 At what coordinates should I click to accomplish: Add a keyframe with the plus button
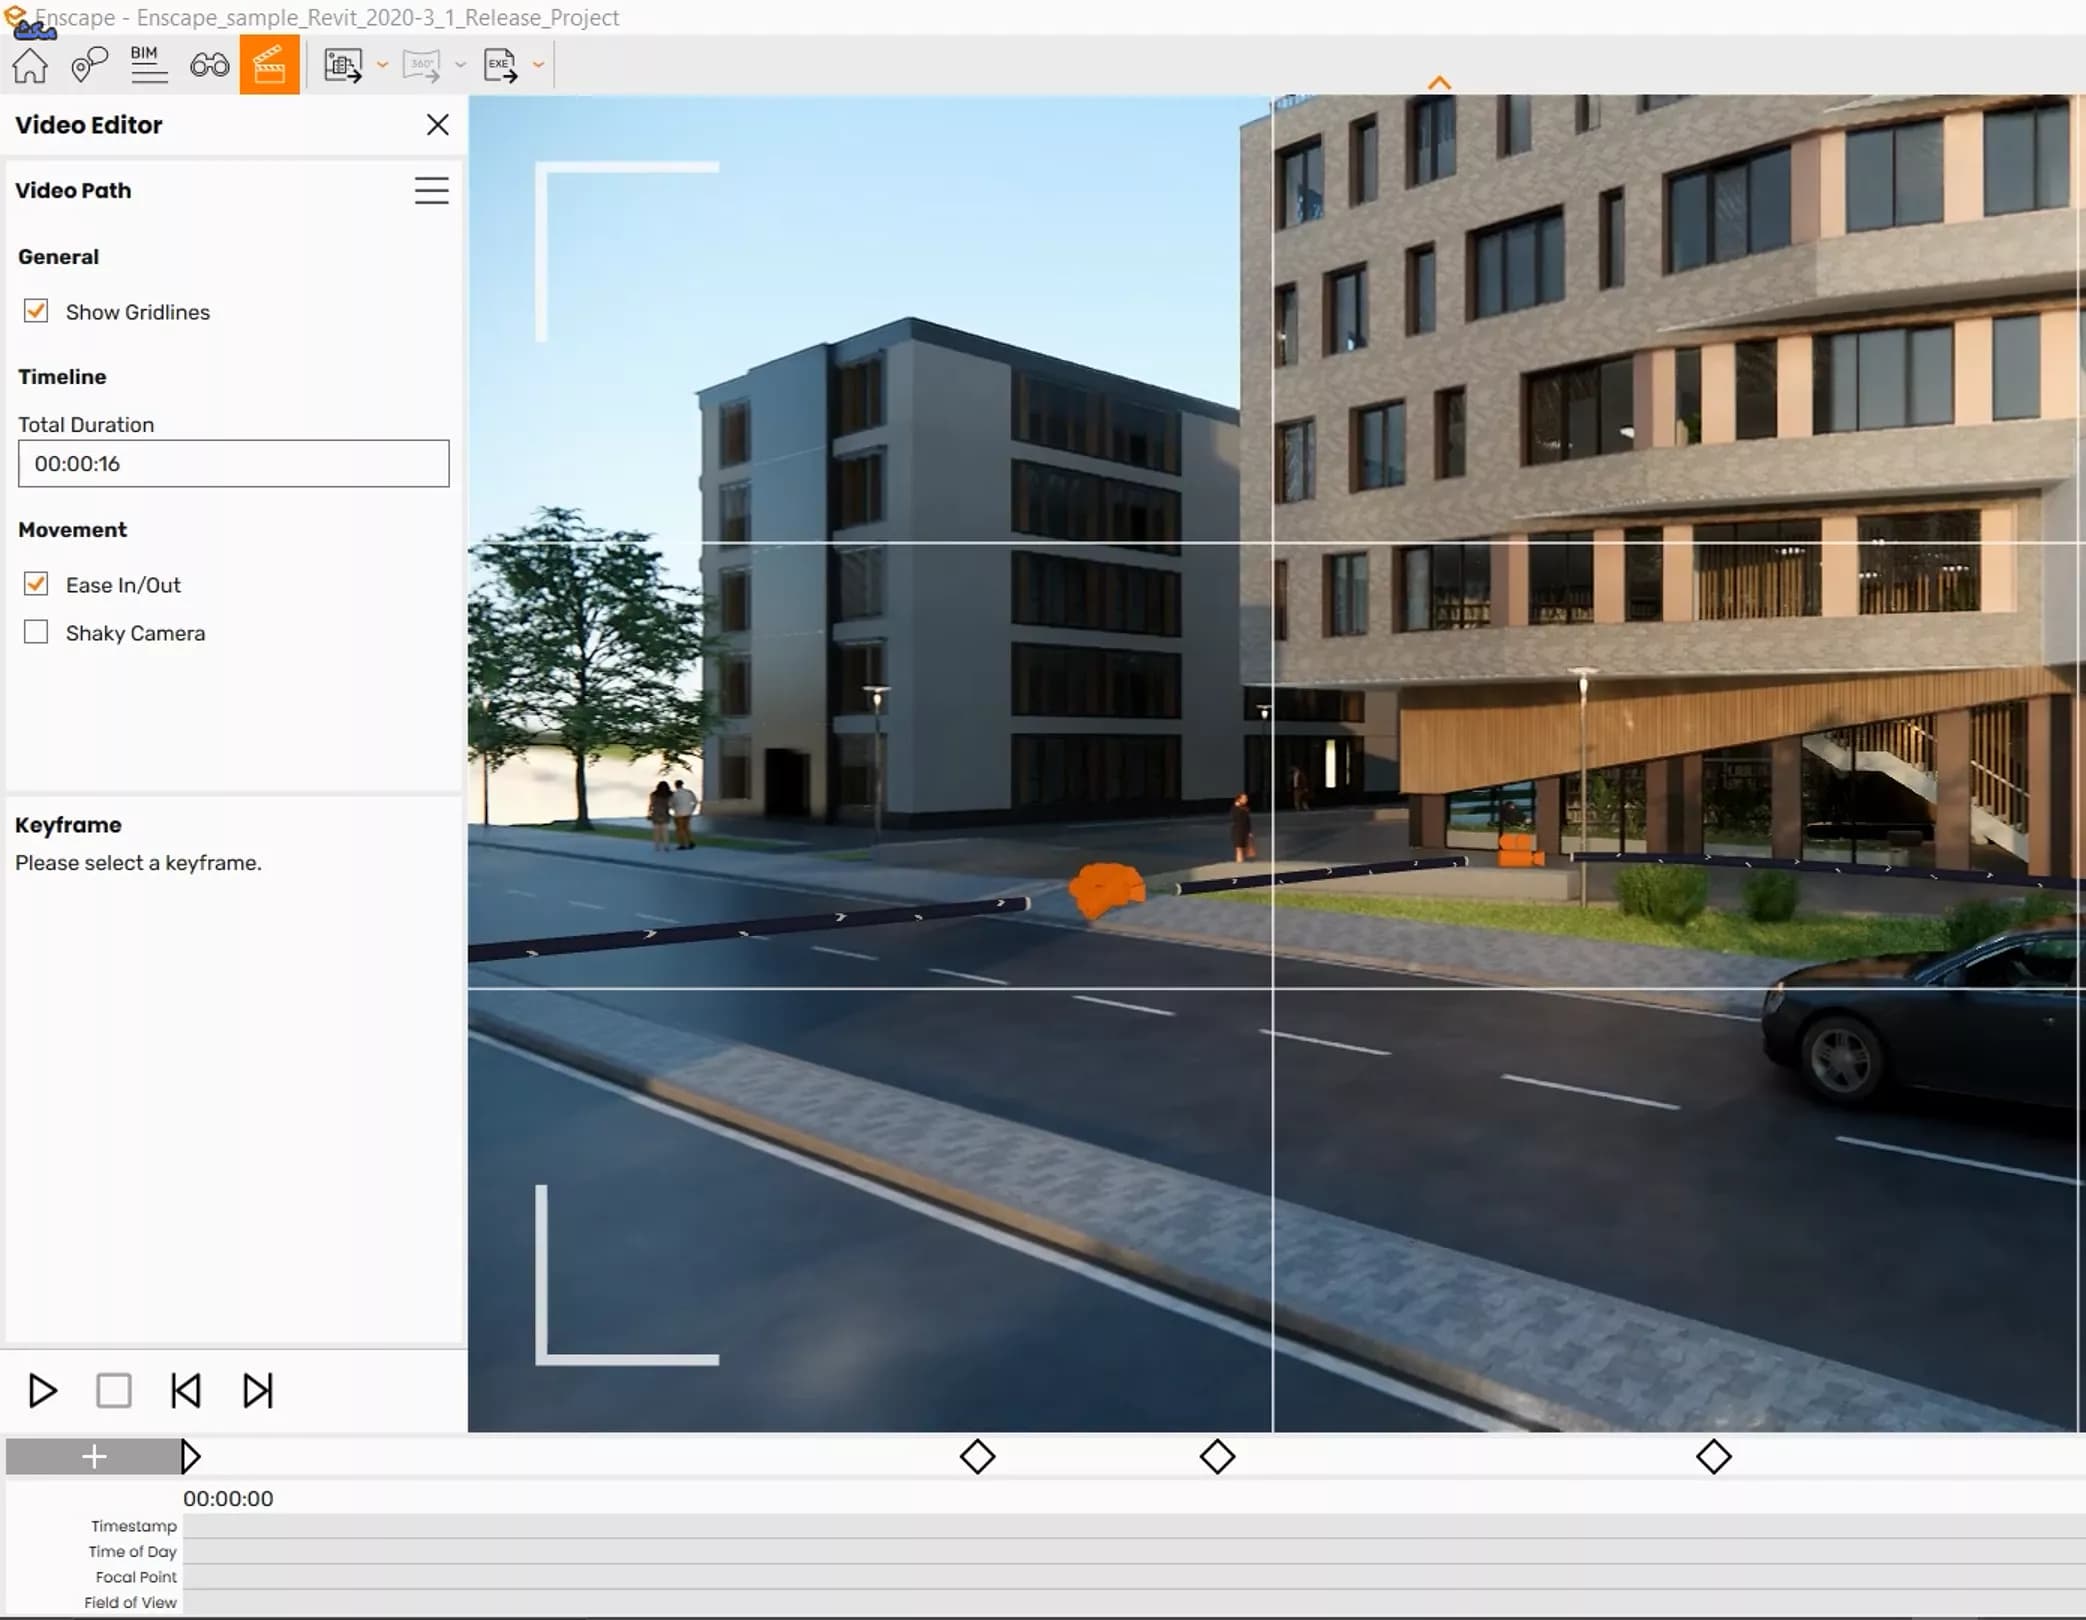(x=94, y=1457)
